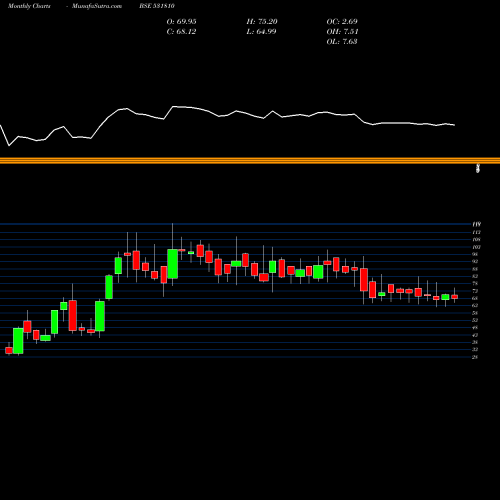Open the MunafaSutra.com label
The width and height of the screenshot is (500, 500).
pos(97,6)
